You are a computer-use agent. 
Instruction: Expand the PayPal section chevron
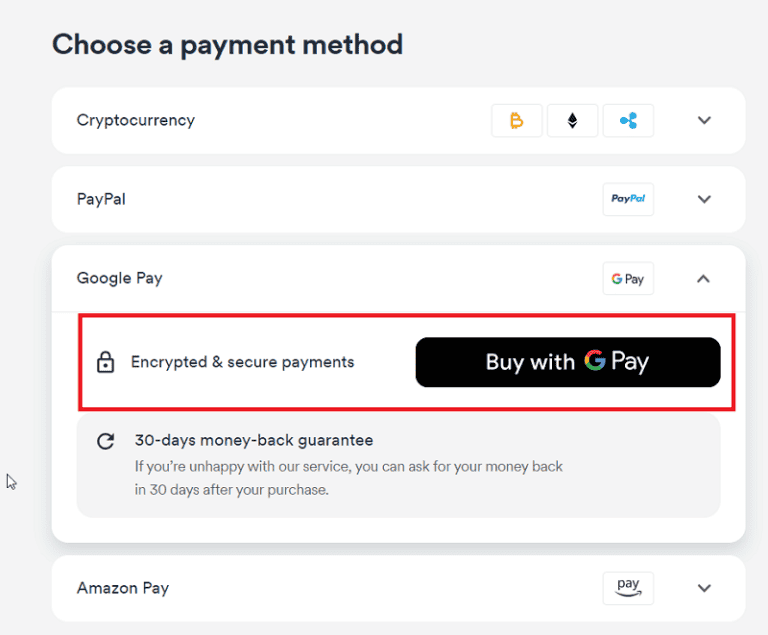704,199
